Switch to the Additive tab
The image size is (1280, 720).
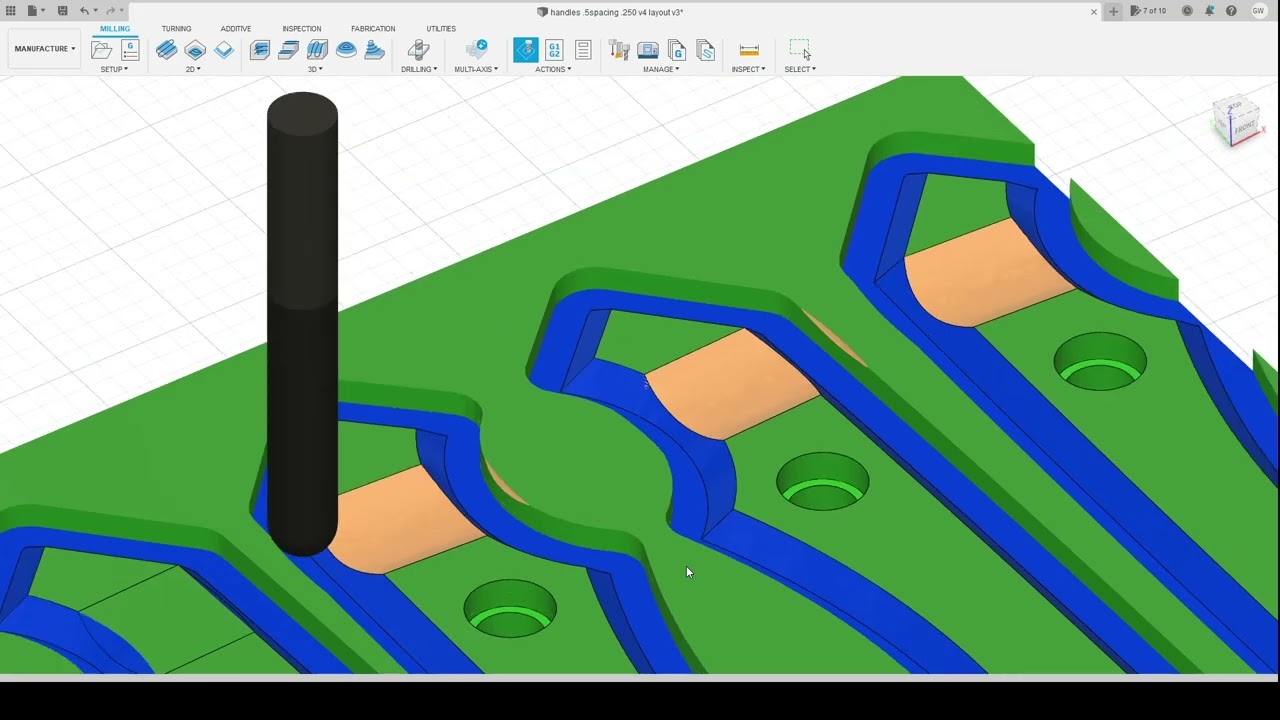tap(236, 29)
